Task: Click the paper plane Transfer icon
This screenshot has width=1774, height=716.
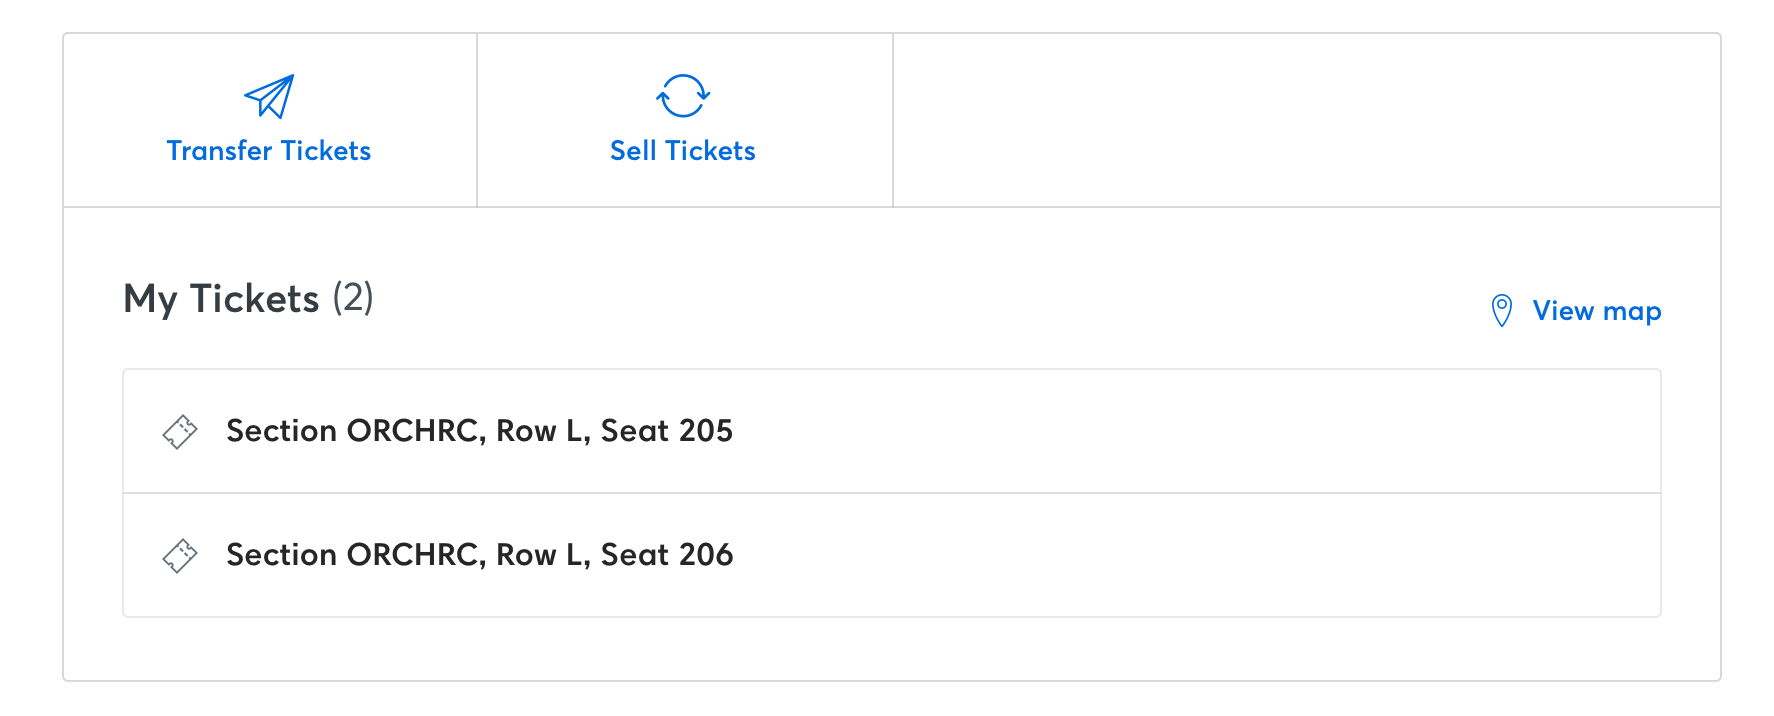Action: 269,96
